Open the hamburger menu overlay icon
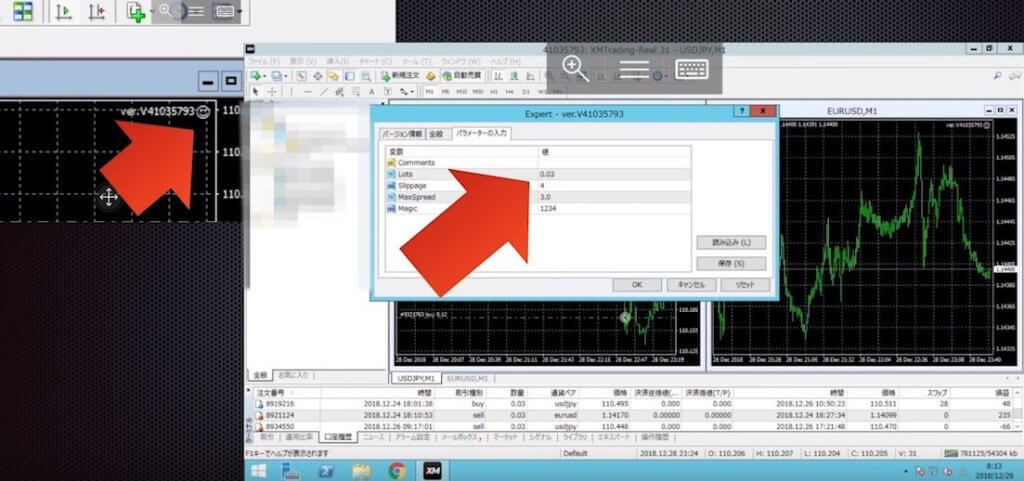 point(634,69)
